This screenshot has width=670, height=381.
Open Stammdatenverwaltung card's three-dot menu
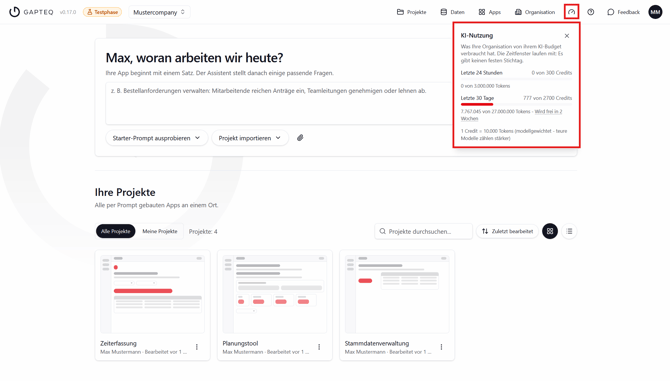click(441, 347)
